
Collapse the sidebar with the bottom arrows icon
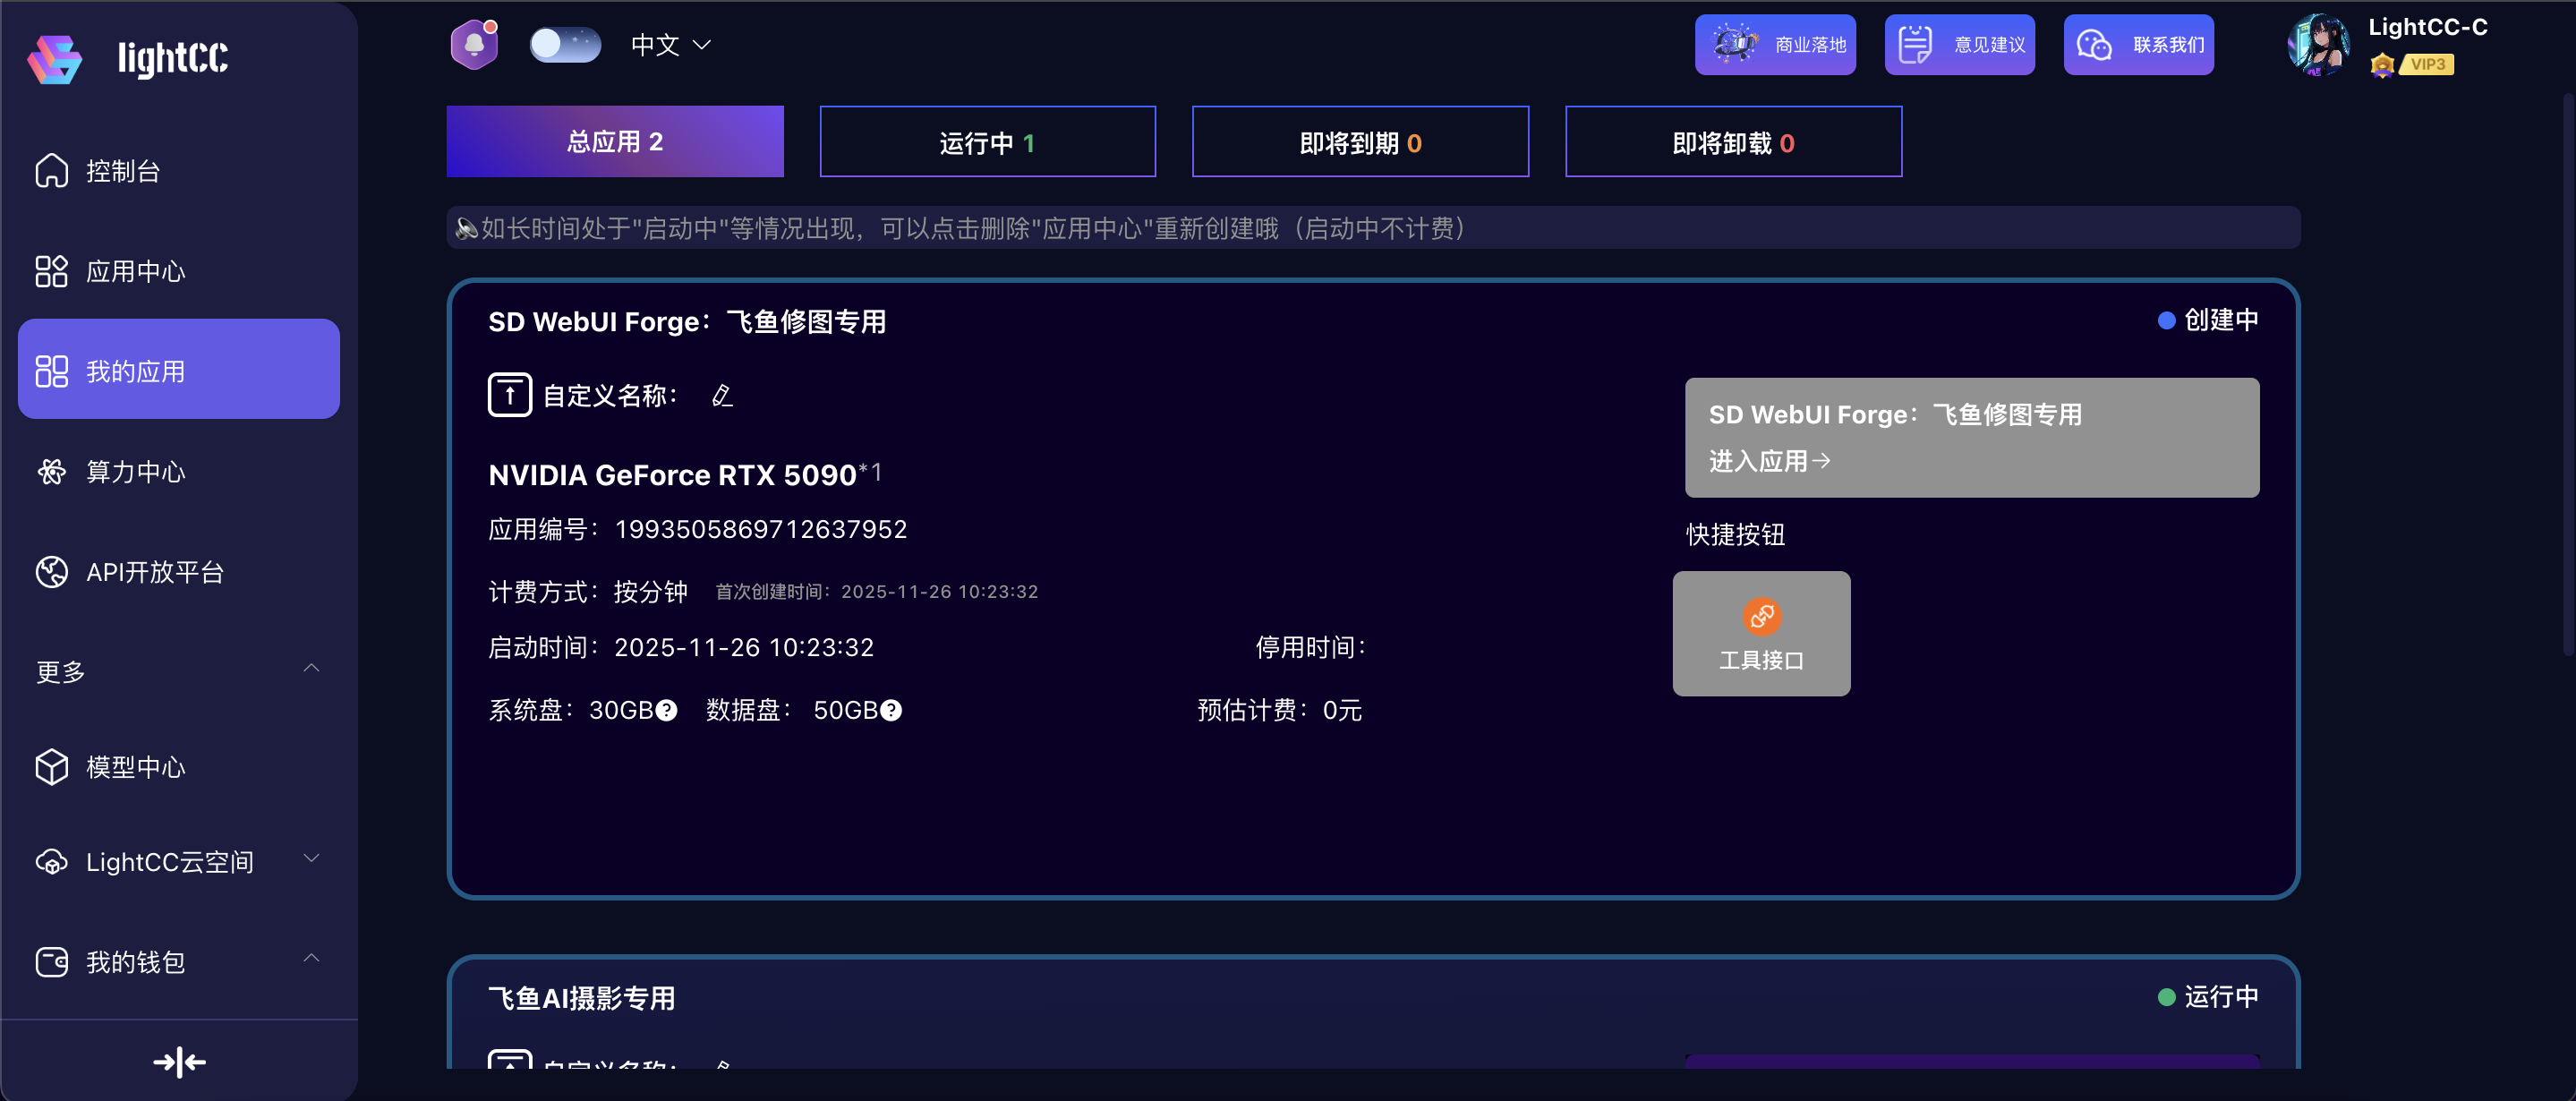(x=179, y=1062)
